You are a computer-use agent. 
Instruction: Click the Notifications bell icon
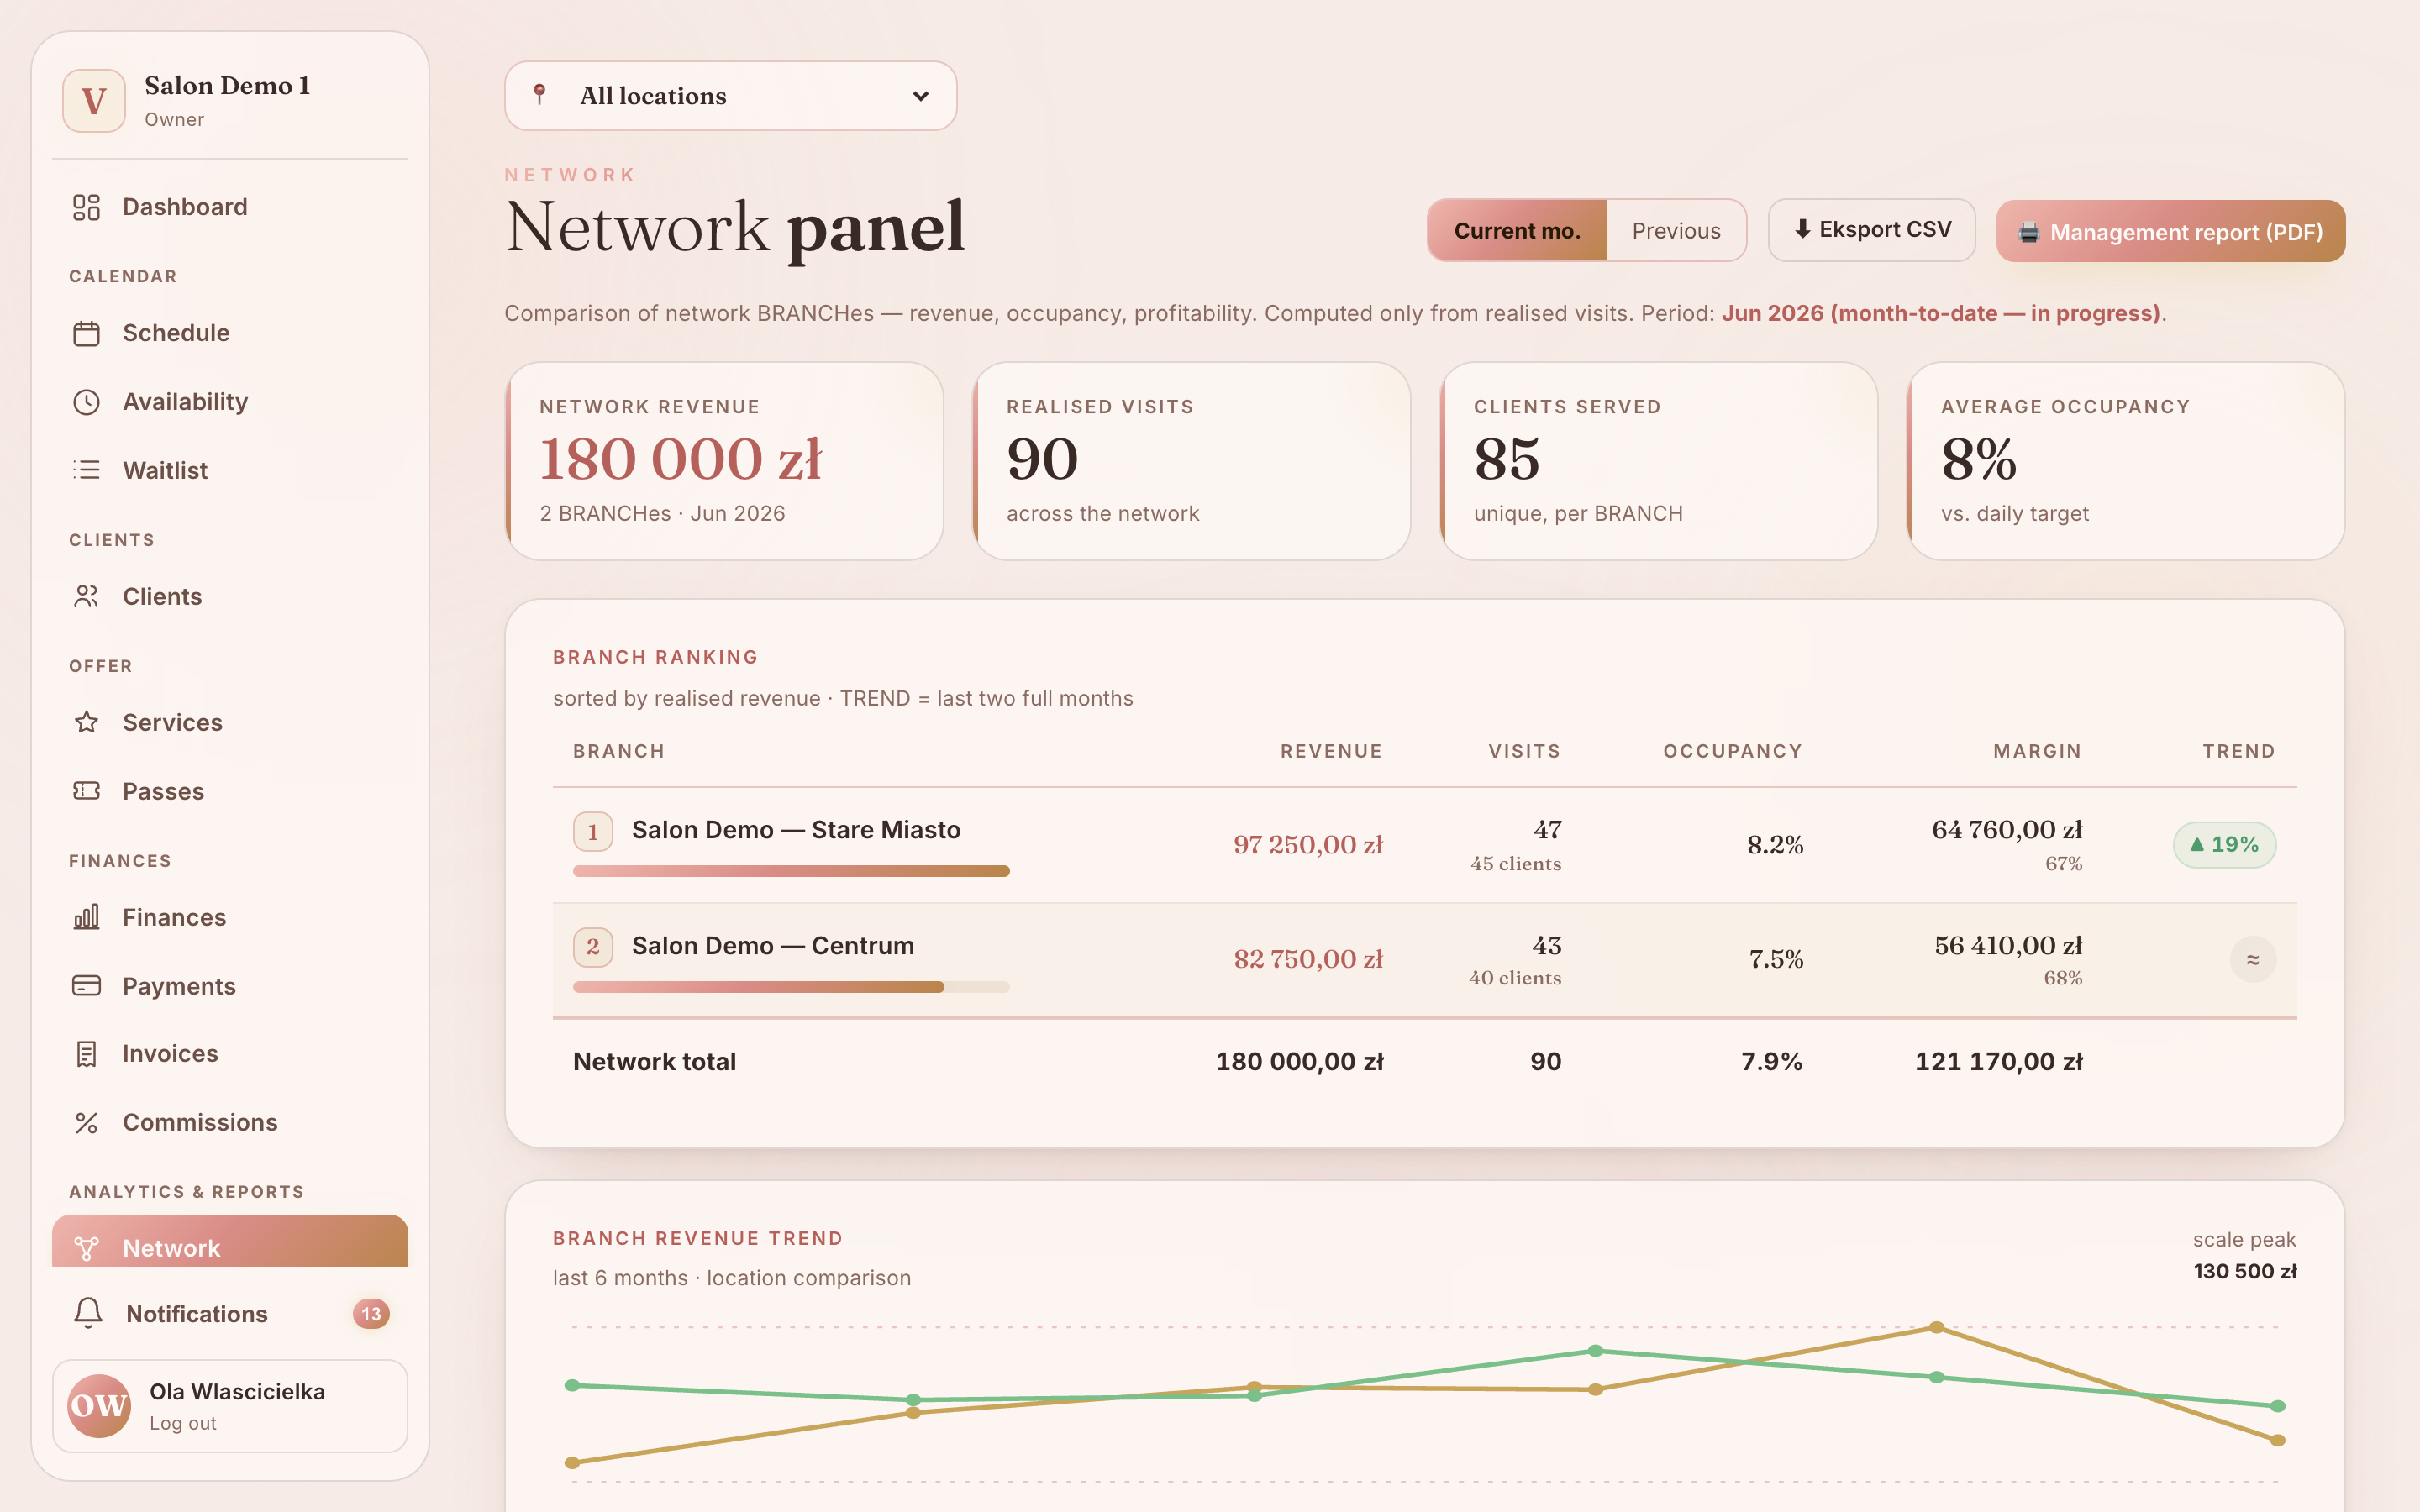(x=88, y=1313)
